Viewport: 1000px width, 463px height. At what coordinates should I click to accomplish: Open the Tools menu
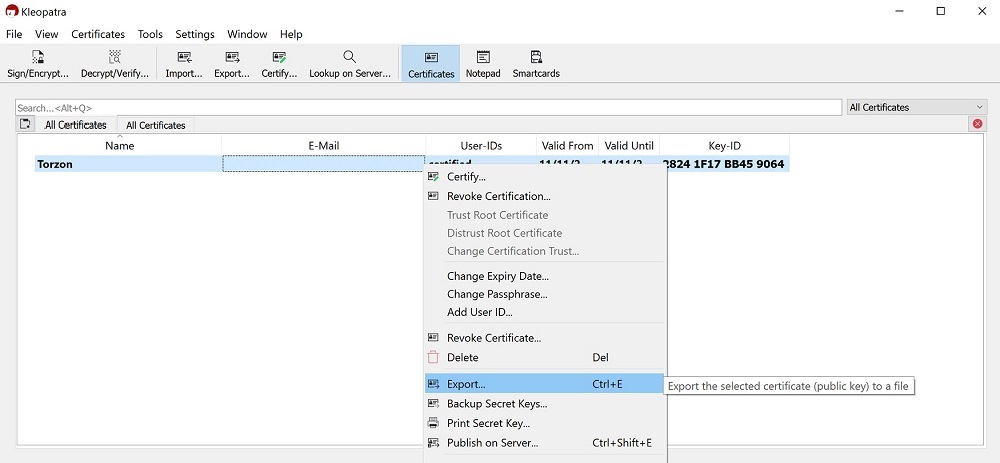150,34
